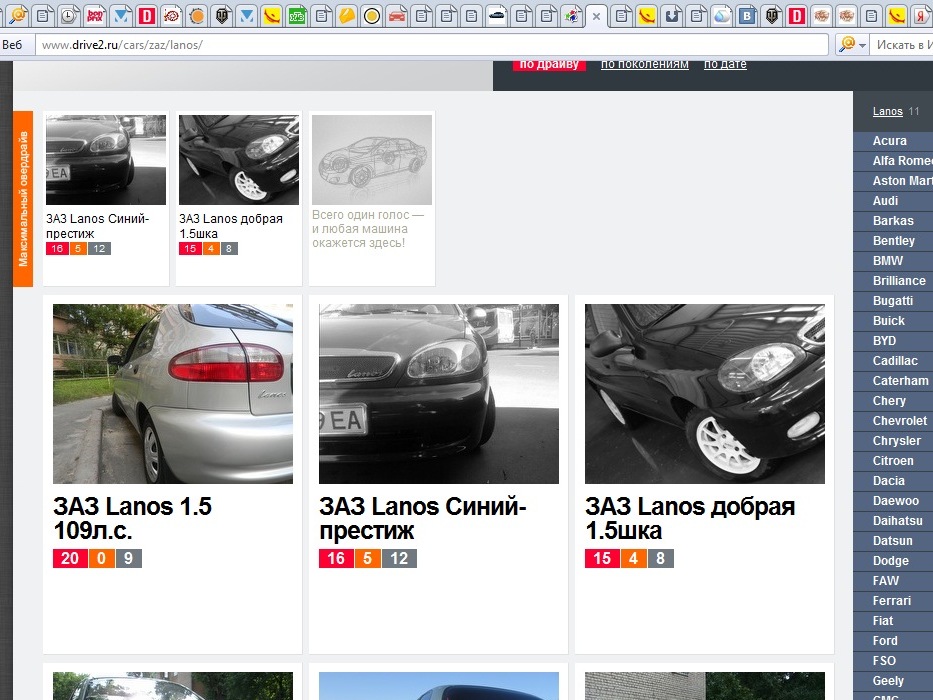933x700 pixels.
Task: Click large orange '5' badge on Синий-престиж
Action: pos(367,558)
